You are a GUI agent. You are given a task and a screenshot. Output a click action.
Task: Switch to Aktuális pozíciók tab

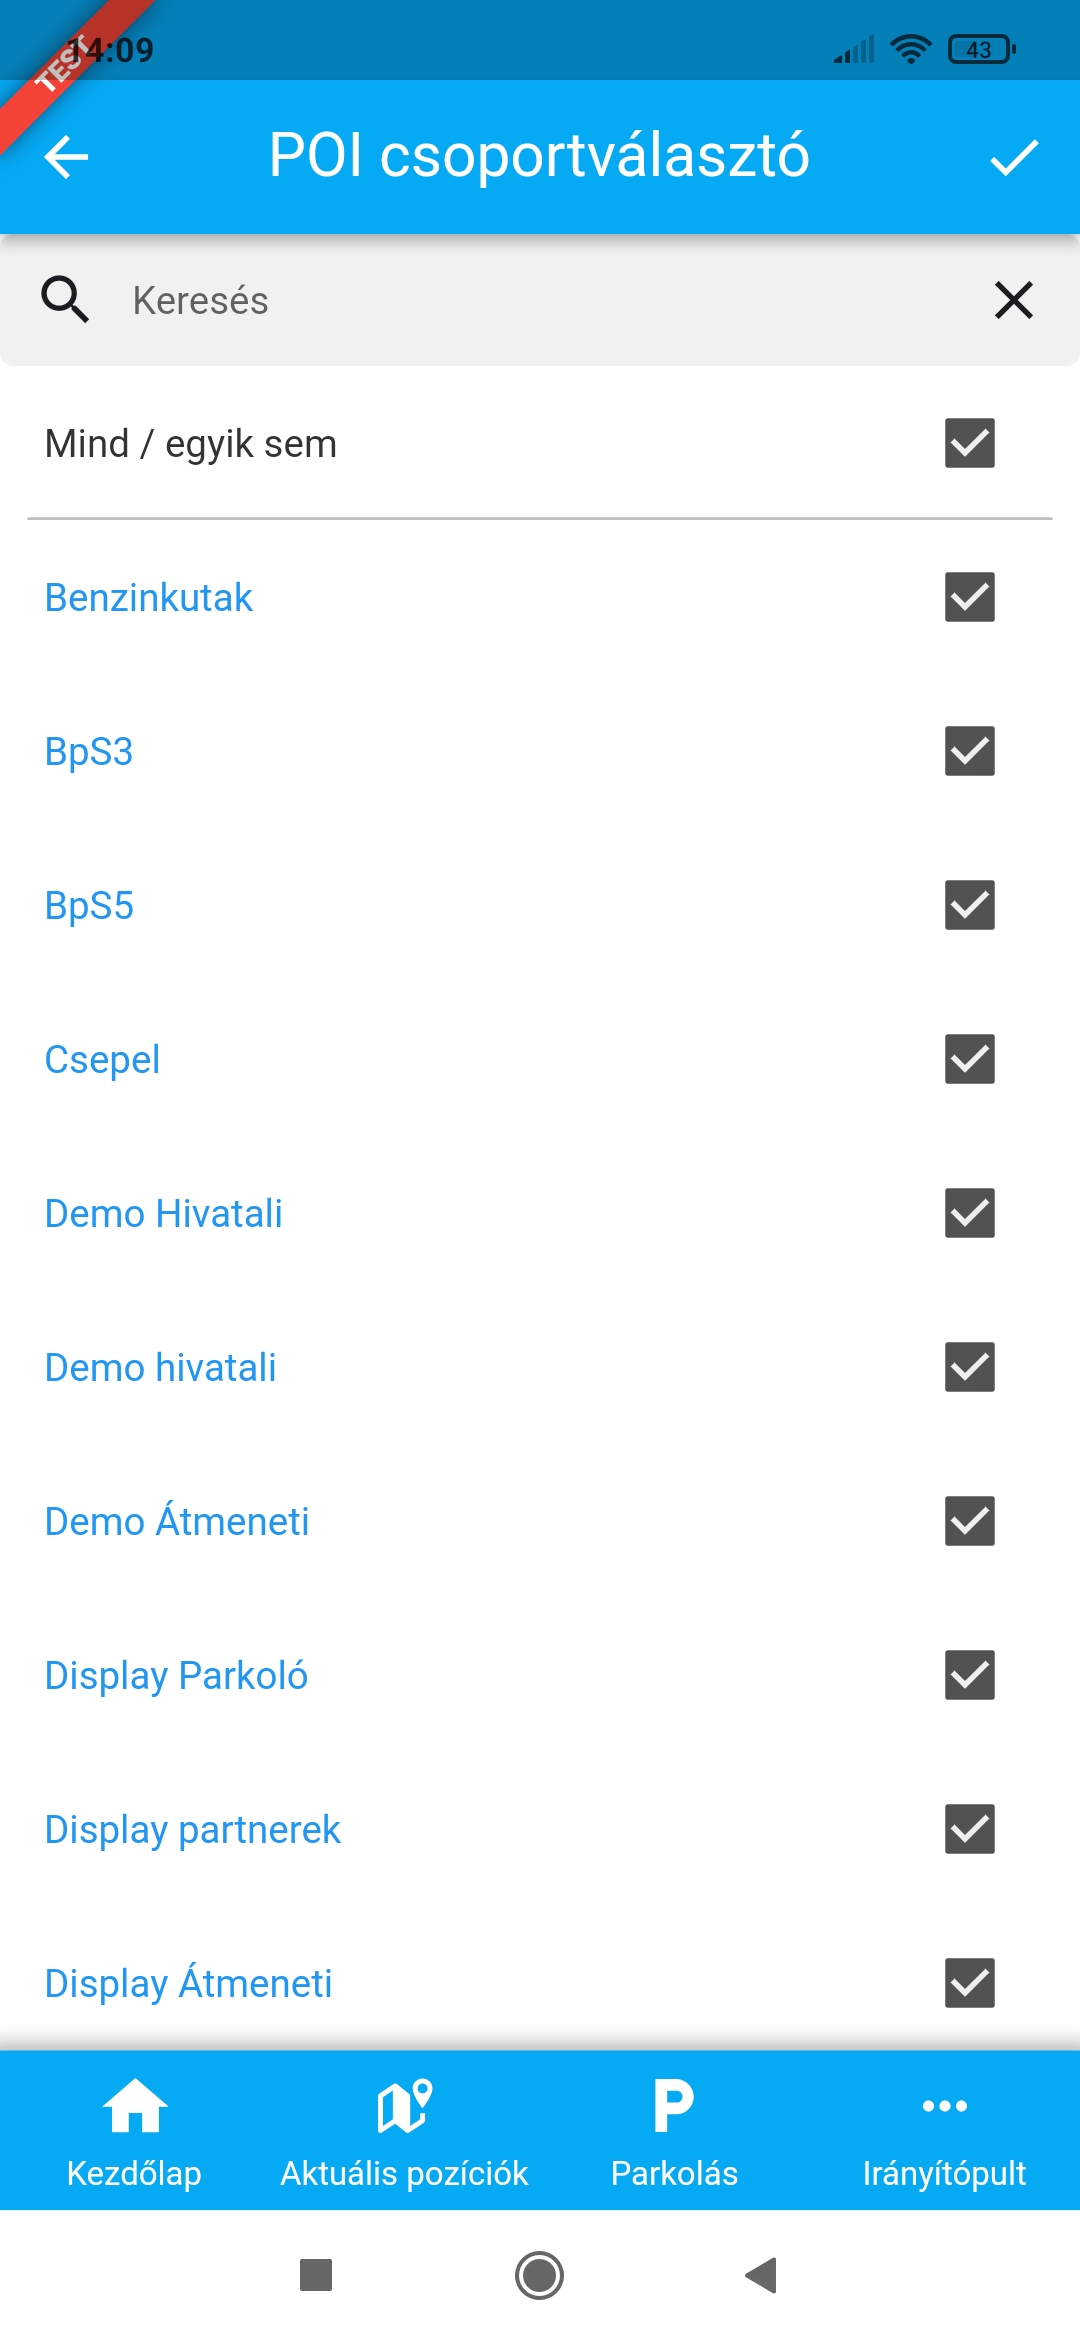pos(404,2131)
